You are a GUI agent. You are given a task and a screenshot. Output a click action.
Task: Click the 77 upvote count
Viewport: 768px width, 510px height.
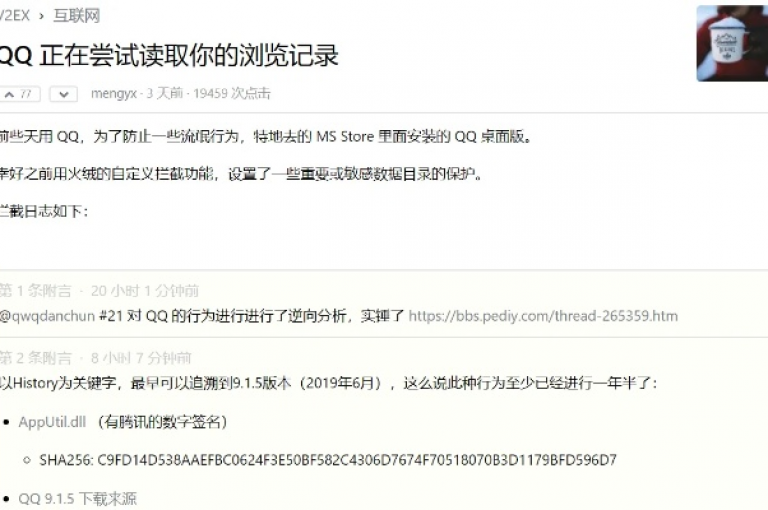(25, 94)
